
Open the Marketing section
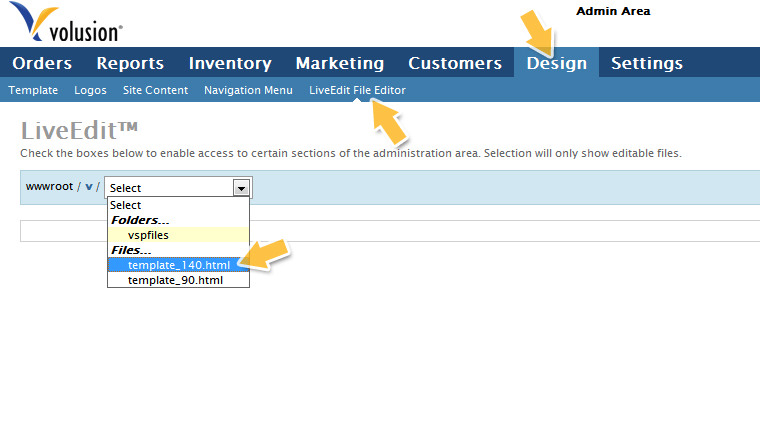coord(340,63)
